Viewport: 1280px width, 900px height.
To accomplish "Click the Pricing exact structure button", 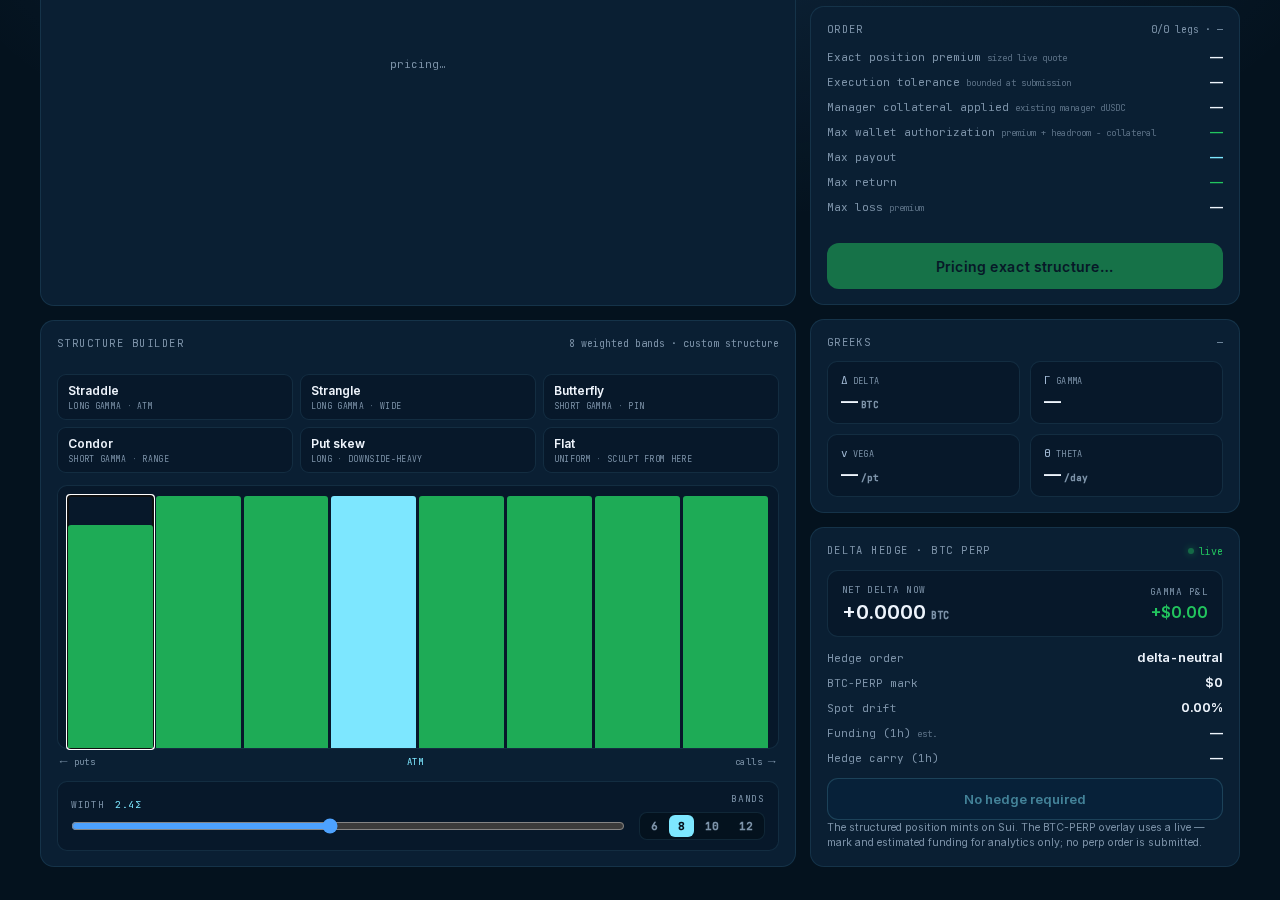I will [1025, 266].
